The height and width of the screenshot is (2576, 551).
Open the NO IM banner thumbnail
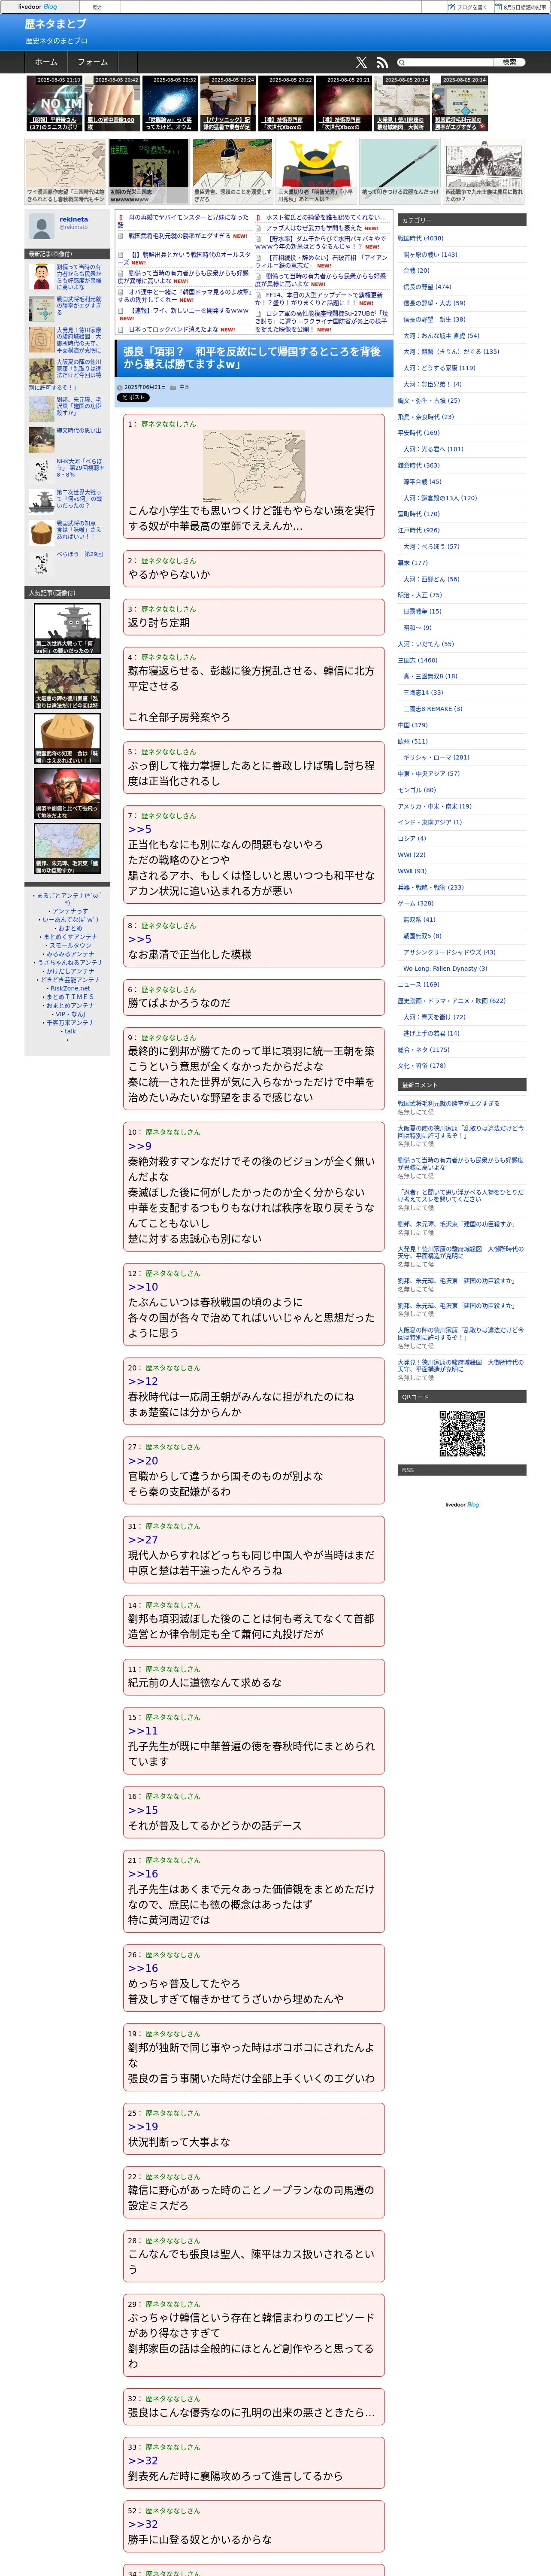click(x=54, y=103)
